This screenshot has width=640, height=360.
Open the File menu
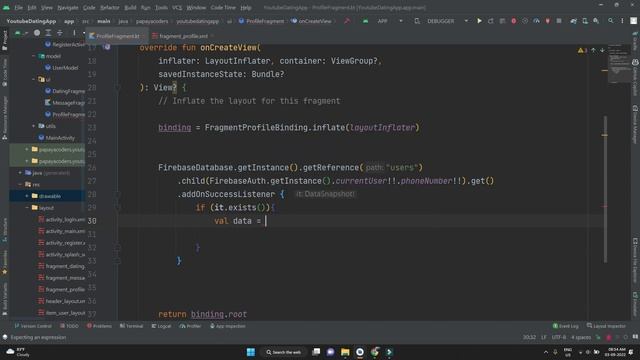[19, 7]
